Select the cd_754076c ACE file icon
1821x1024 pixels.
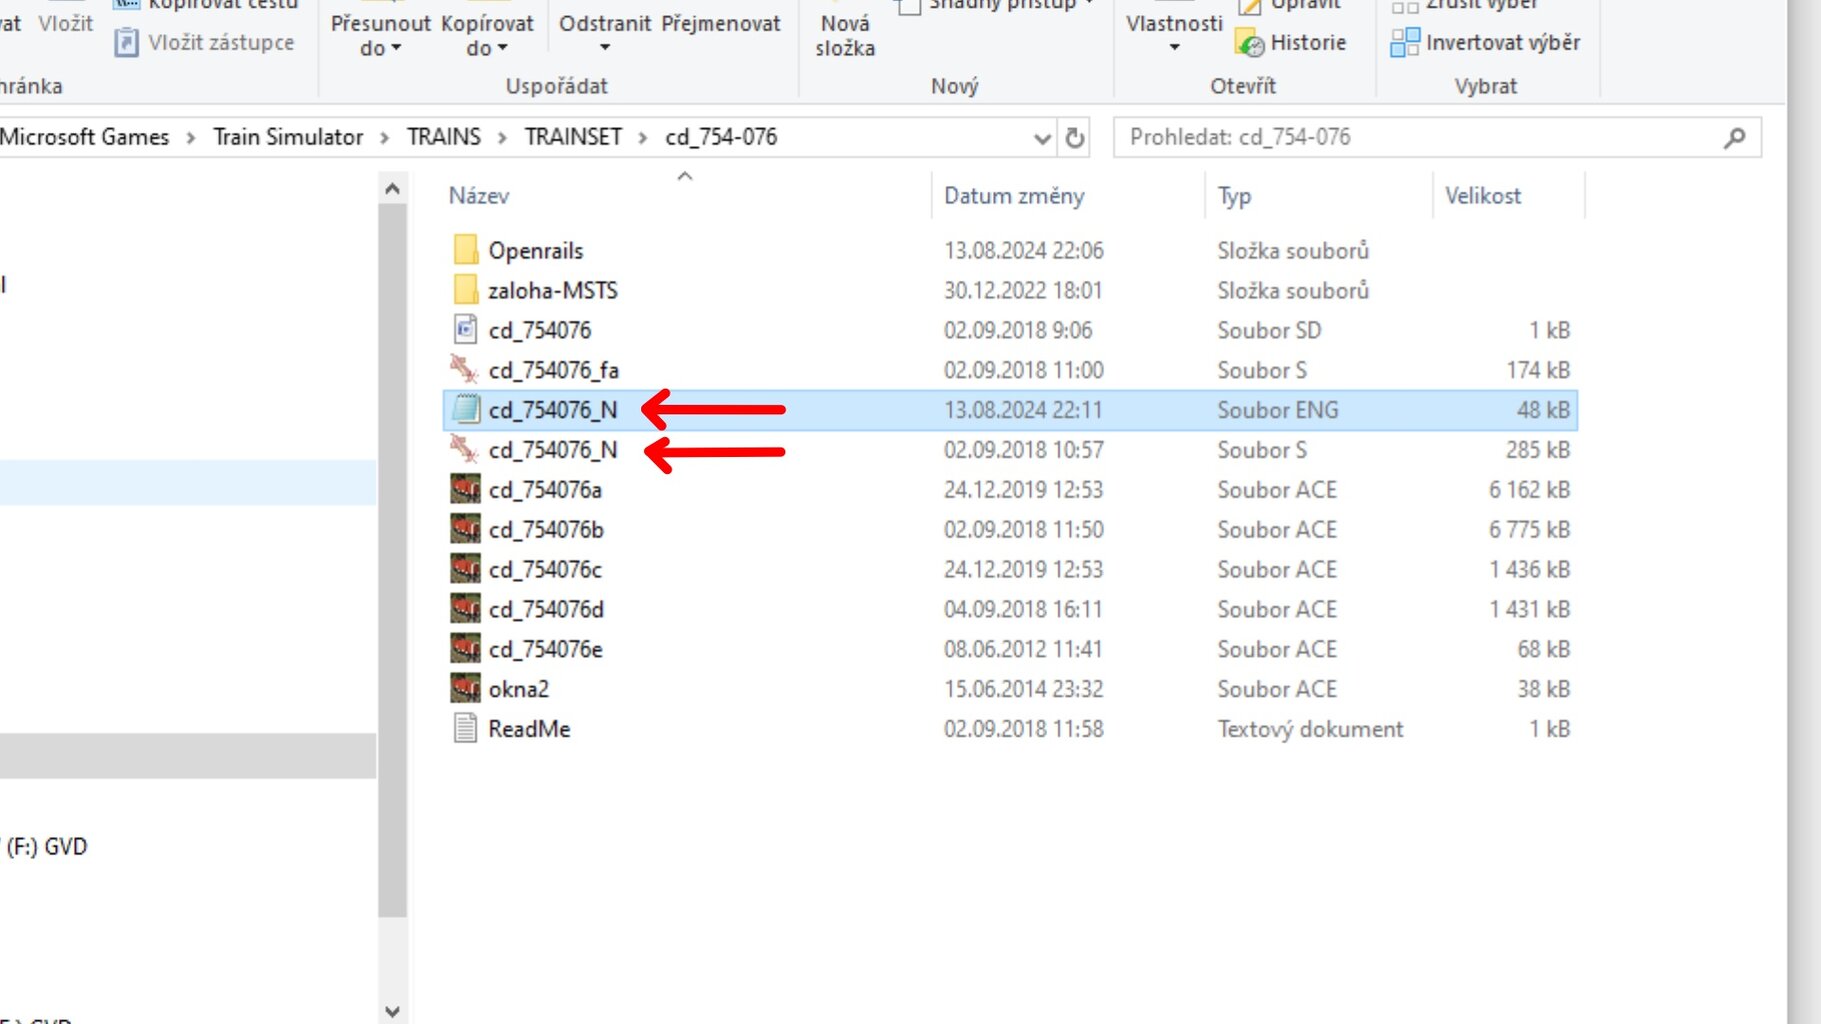tap(465, 569)
